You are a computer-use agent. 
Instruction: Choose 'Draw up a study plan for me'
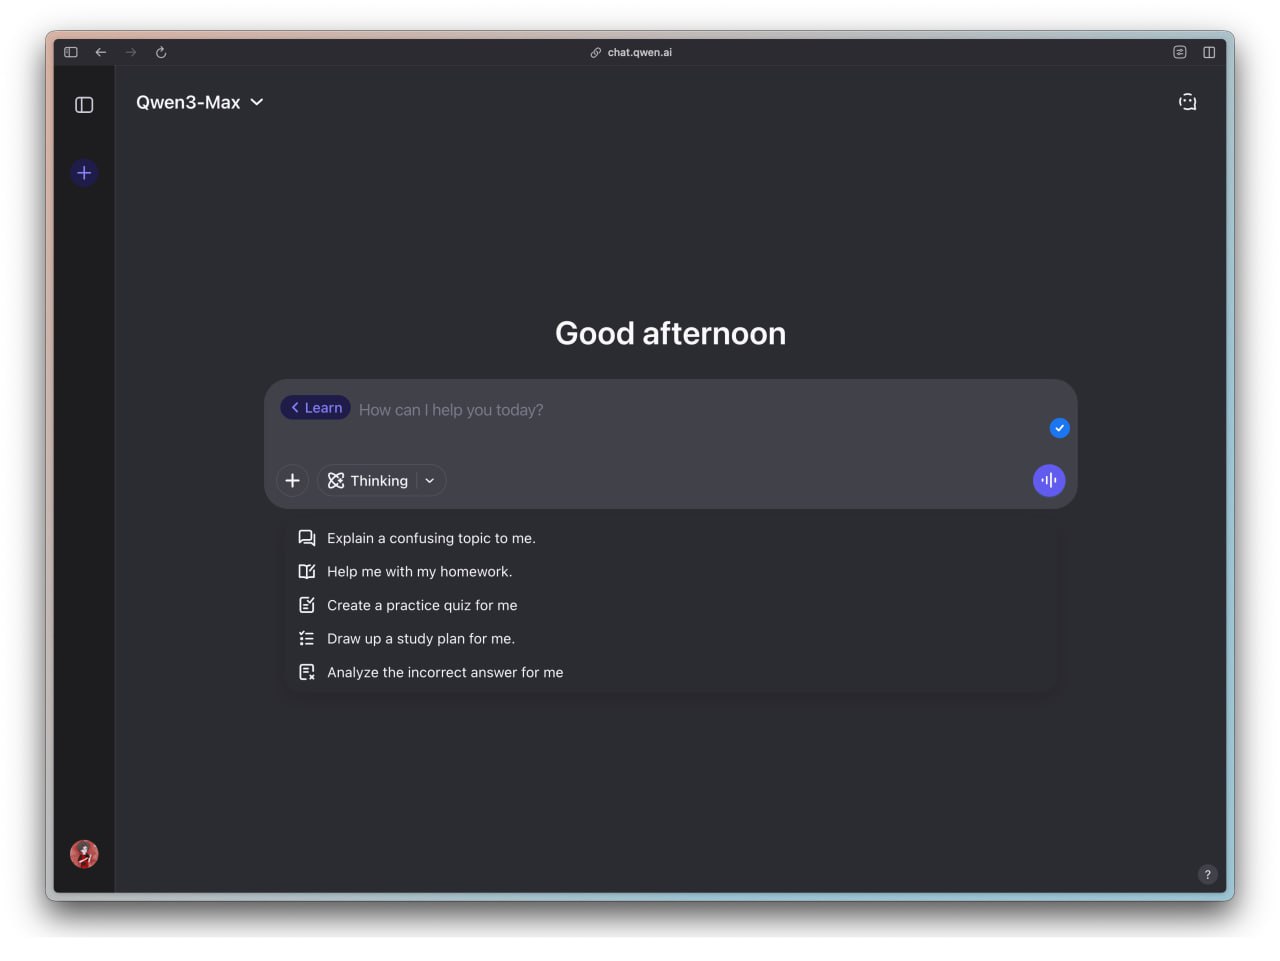pyautogui.click(x=420, y=639)
